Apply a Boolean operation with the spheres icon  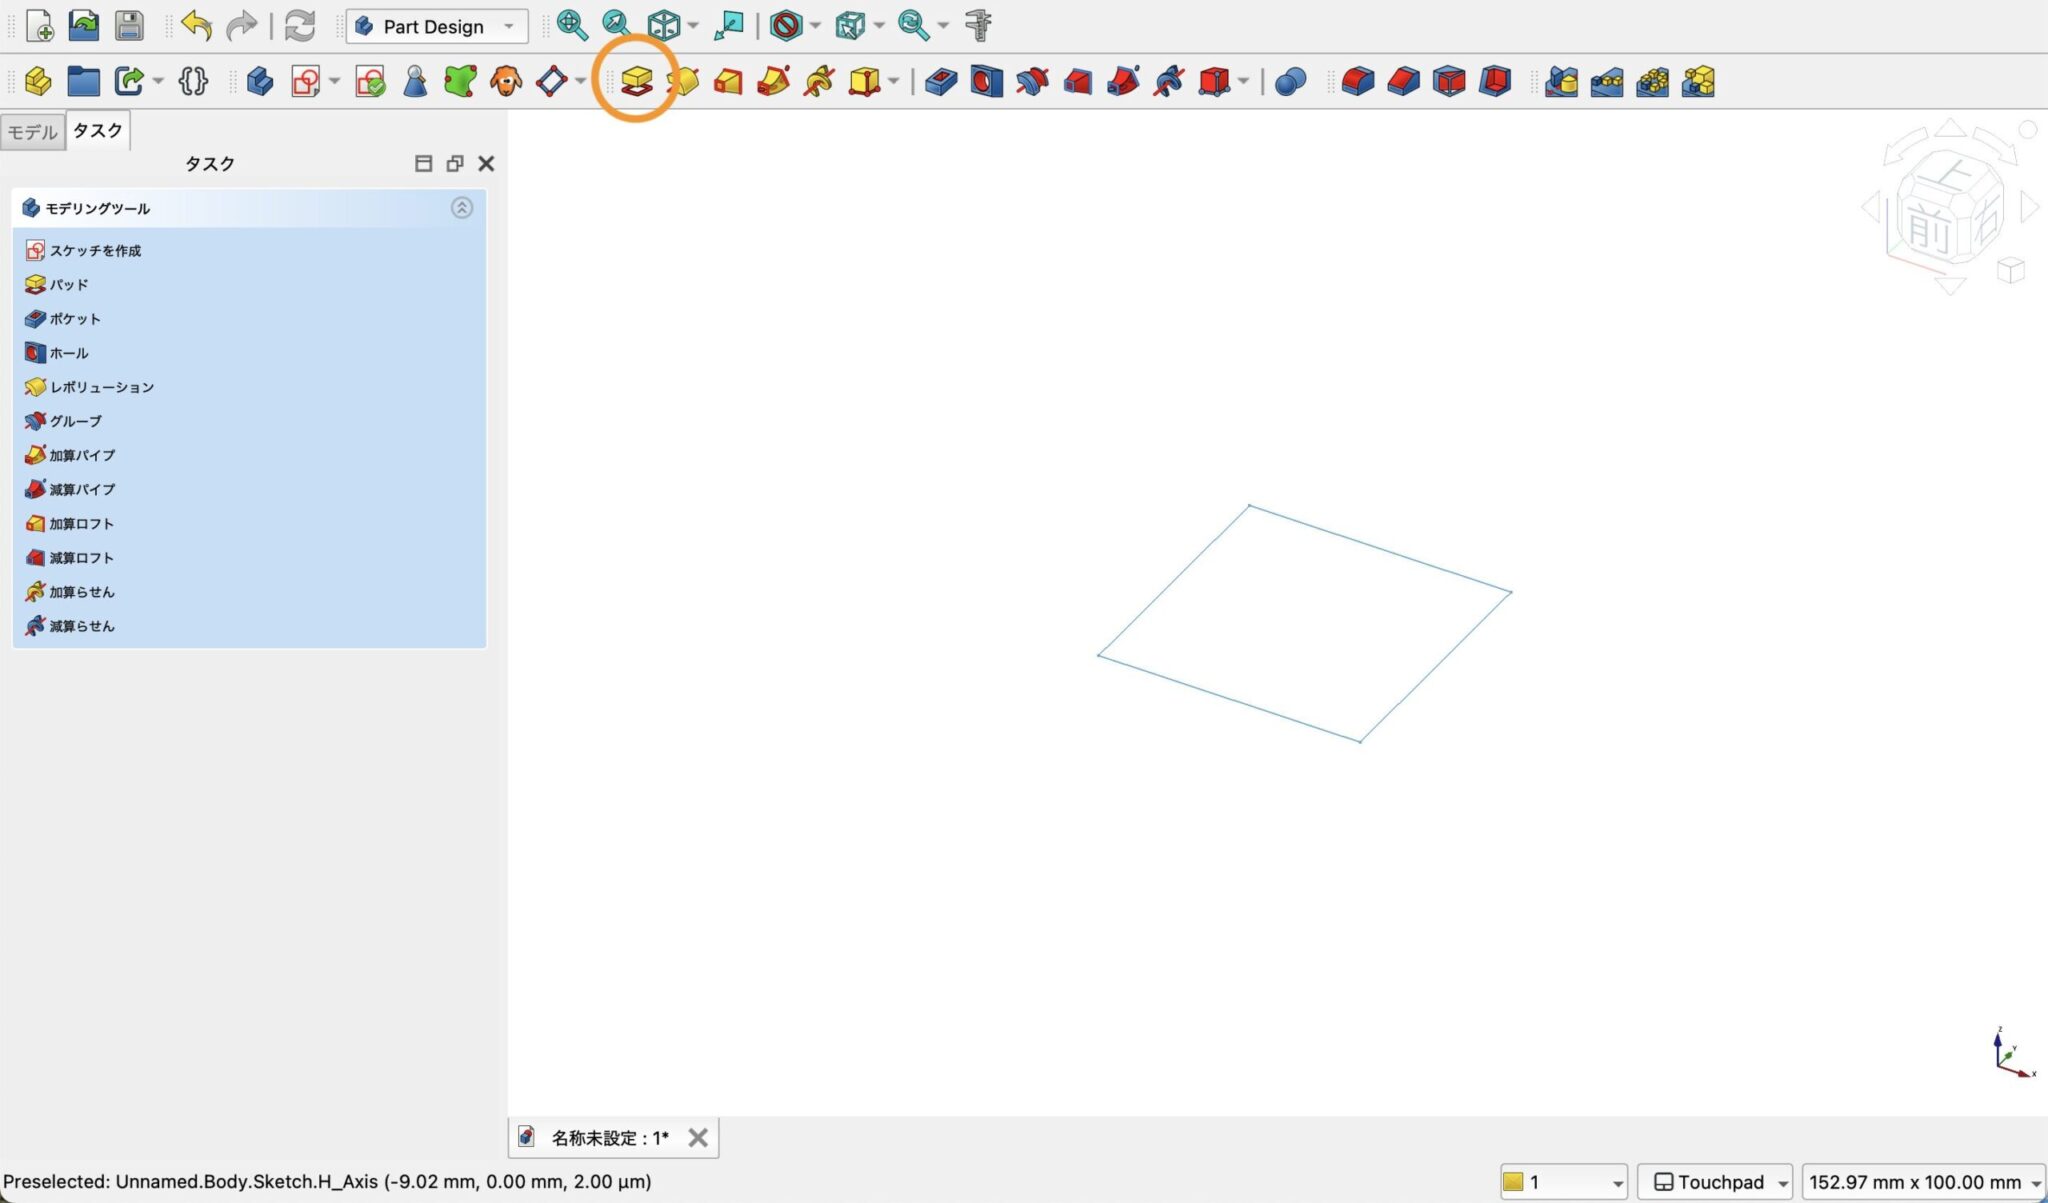[x=1291, y=81]
